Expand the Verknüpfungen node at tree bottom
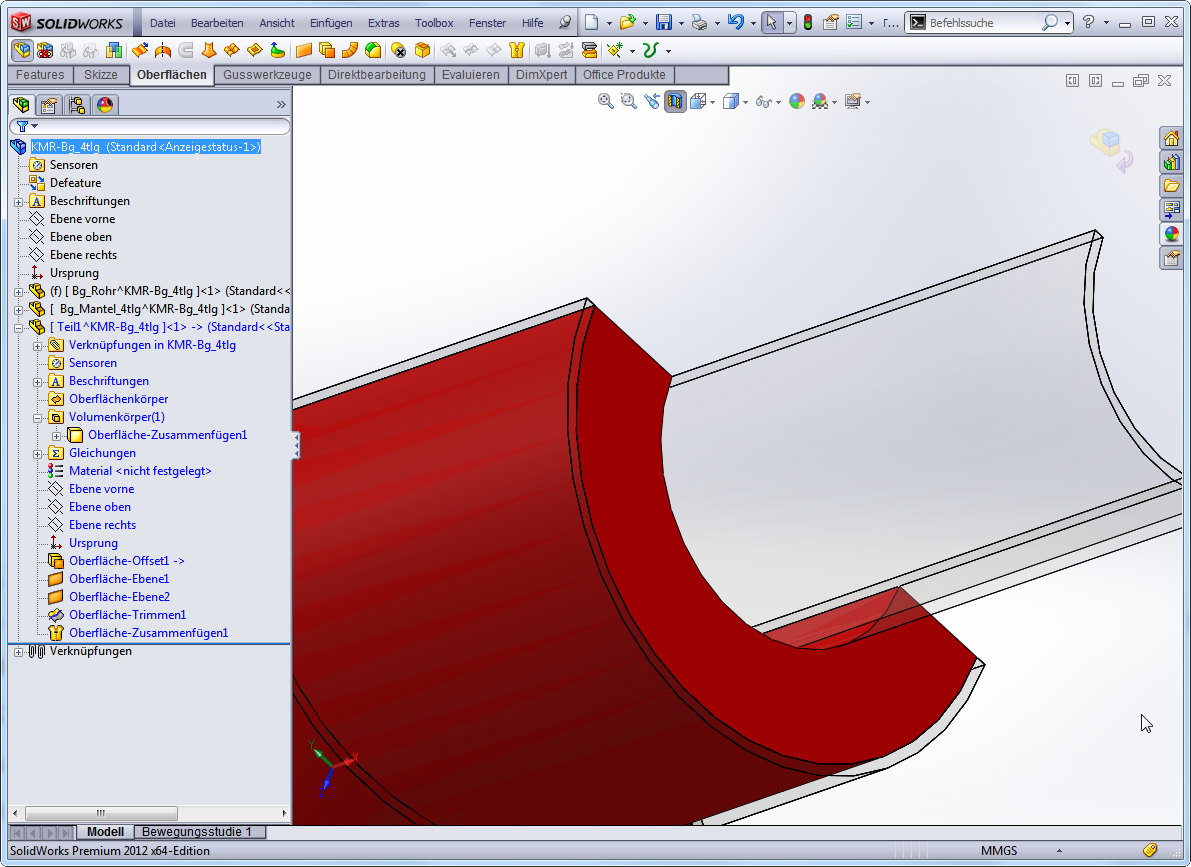This screenshot has width=1191, height=867. point(19,651)
